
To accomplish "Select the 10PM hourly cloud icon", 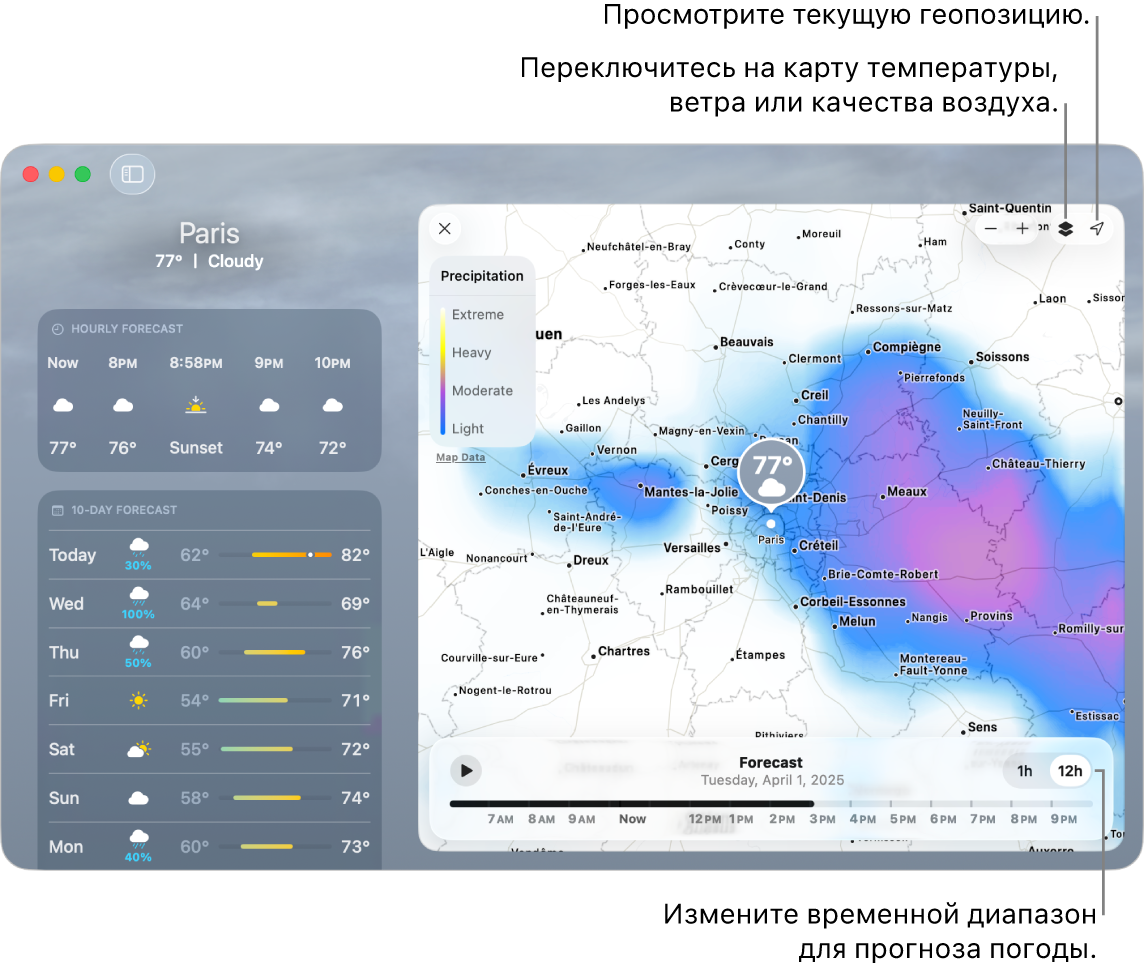I will coord(333,405).
